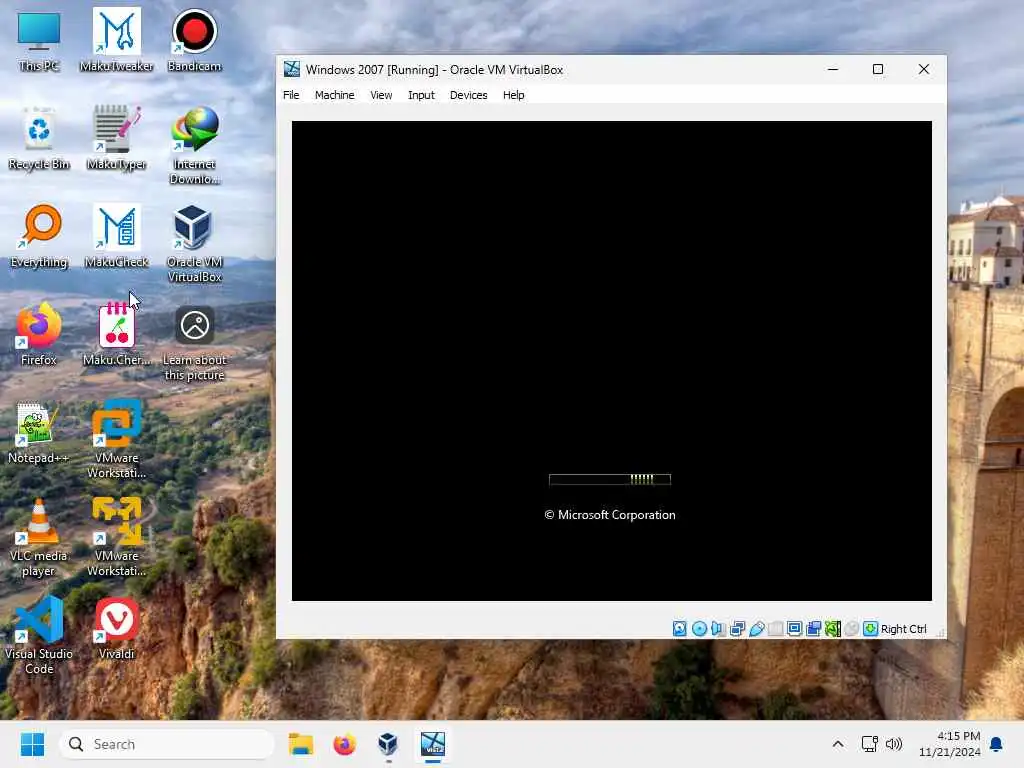Click the display status icon
The height and width of the screenshot is (768, 1024).
coord(794,629)
